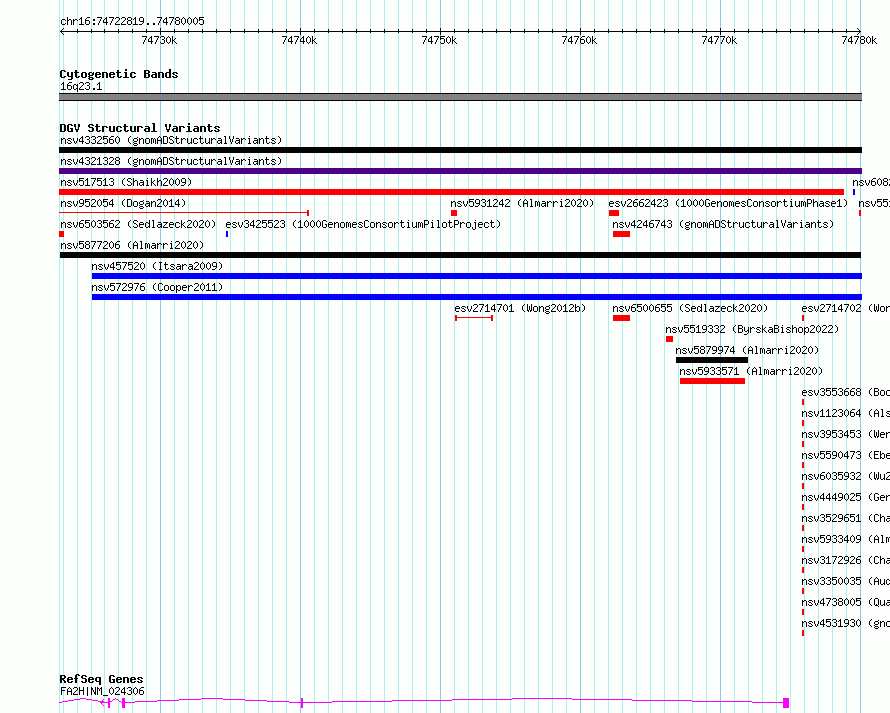
Task: Click esv3425523 1000GenomesConsortiumPilotProject label
Action: tap(363, 224)
